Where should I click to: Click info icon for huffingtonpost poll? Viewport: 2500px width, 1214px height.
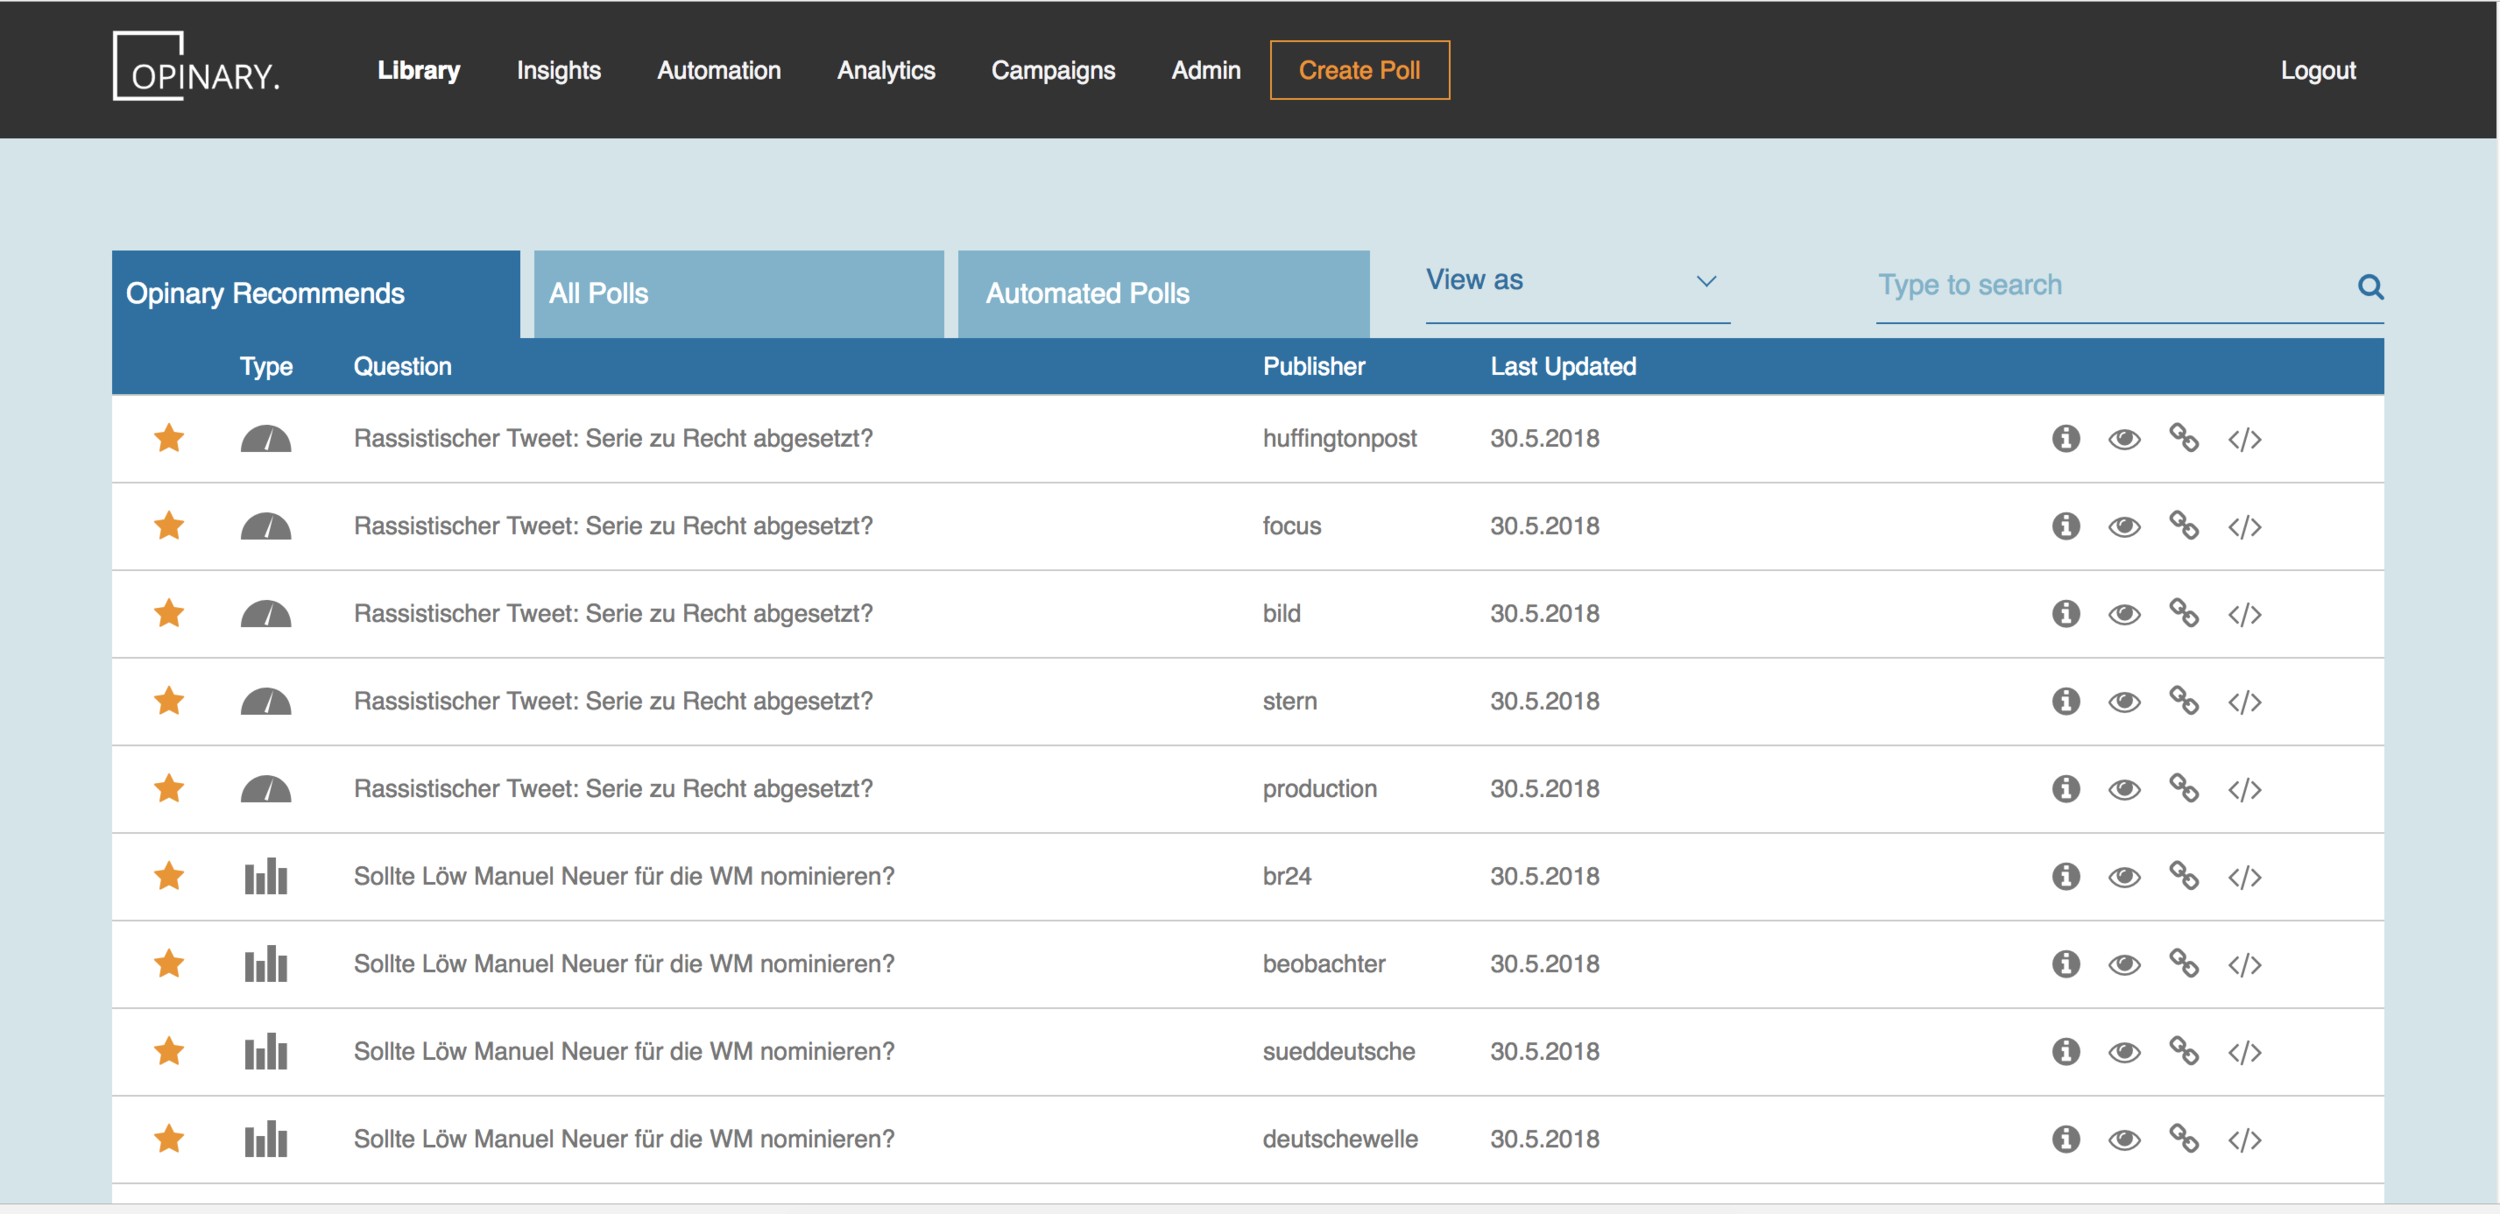point(2065,438)
